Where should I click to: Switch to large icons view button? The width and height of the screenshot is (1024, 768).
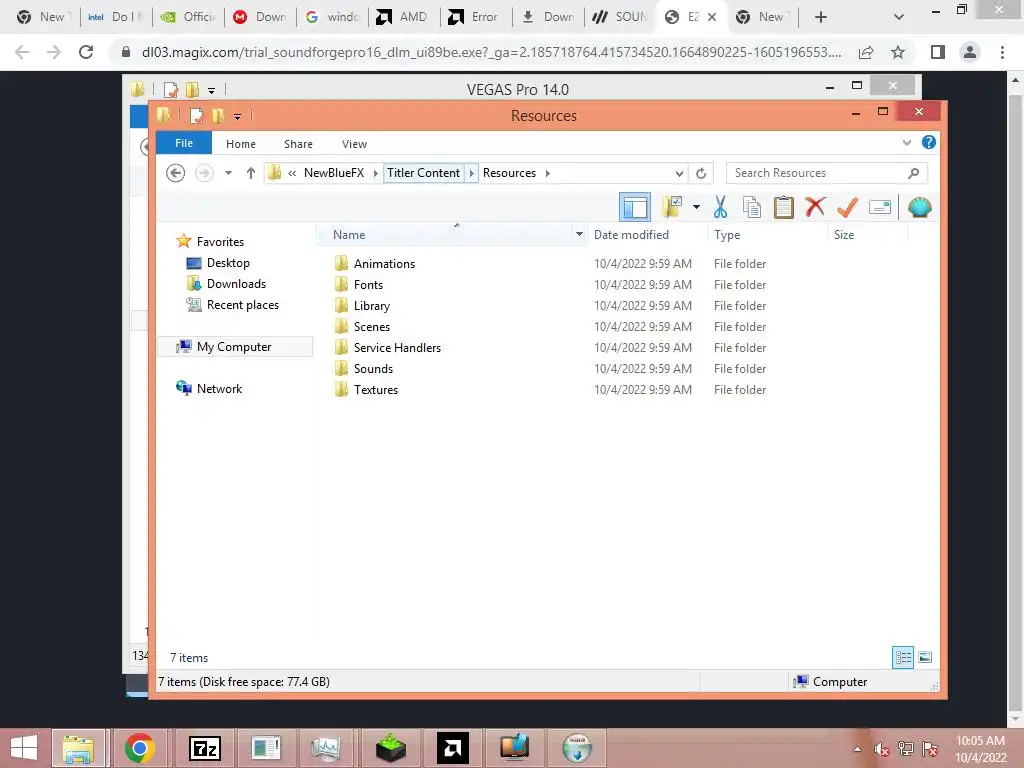point(925,658)
